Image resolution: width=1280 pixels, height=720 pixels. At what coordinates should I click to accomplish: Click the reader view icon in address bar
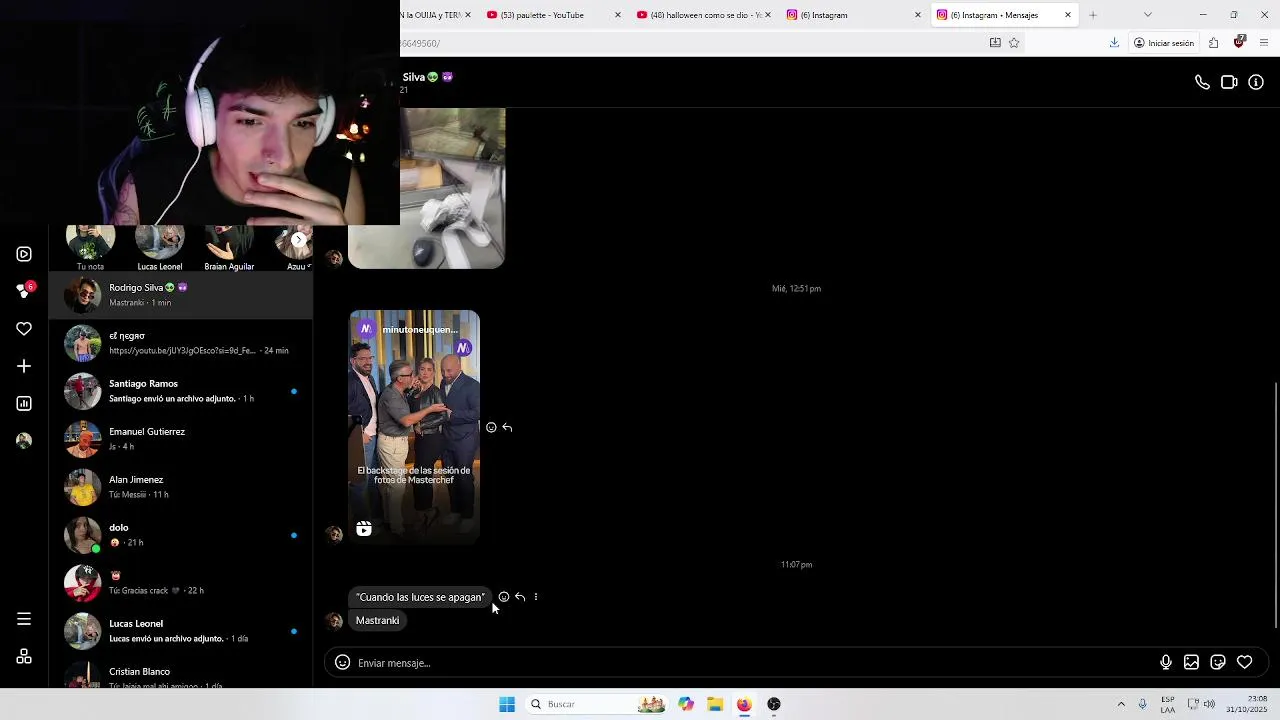pyautogui.click(x=995, y=43)
